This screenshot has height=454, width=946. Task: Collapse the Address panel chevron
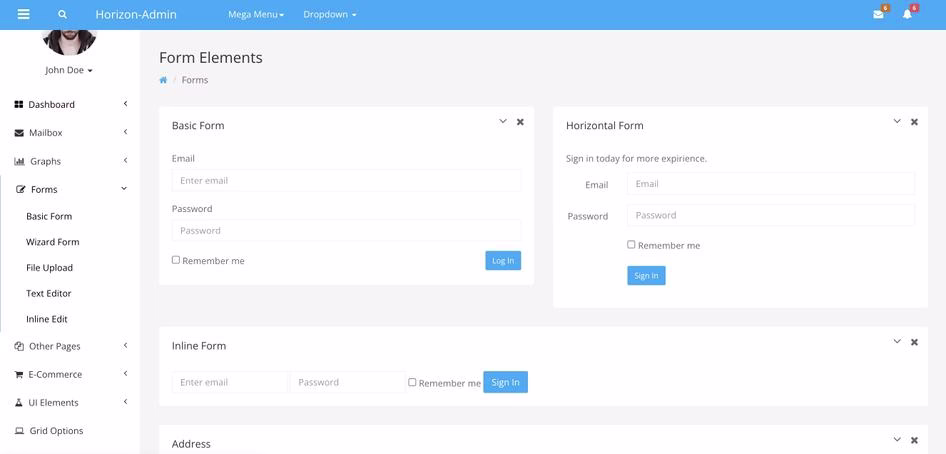897,440
